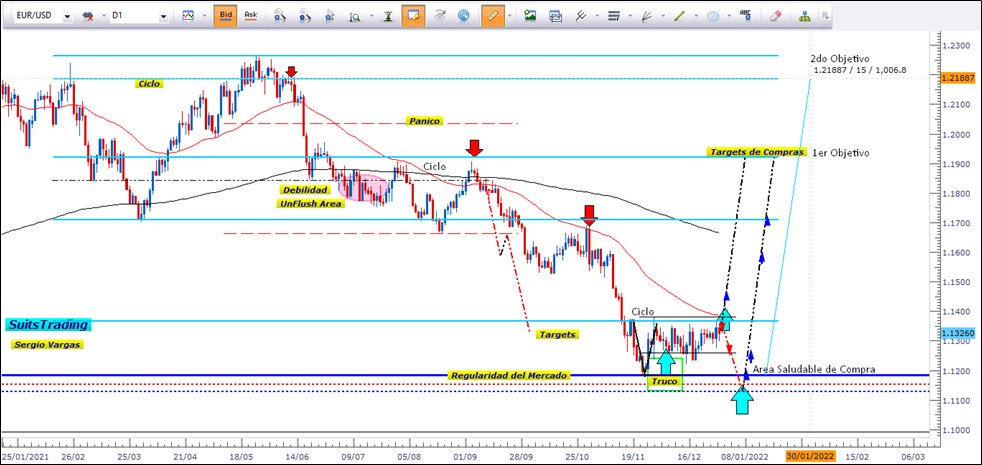Image resolution: width=982 pixels, height=465 pixels.
Task: Expand the chart type dropdown arrow
Action: (x=204, y=17)
